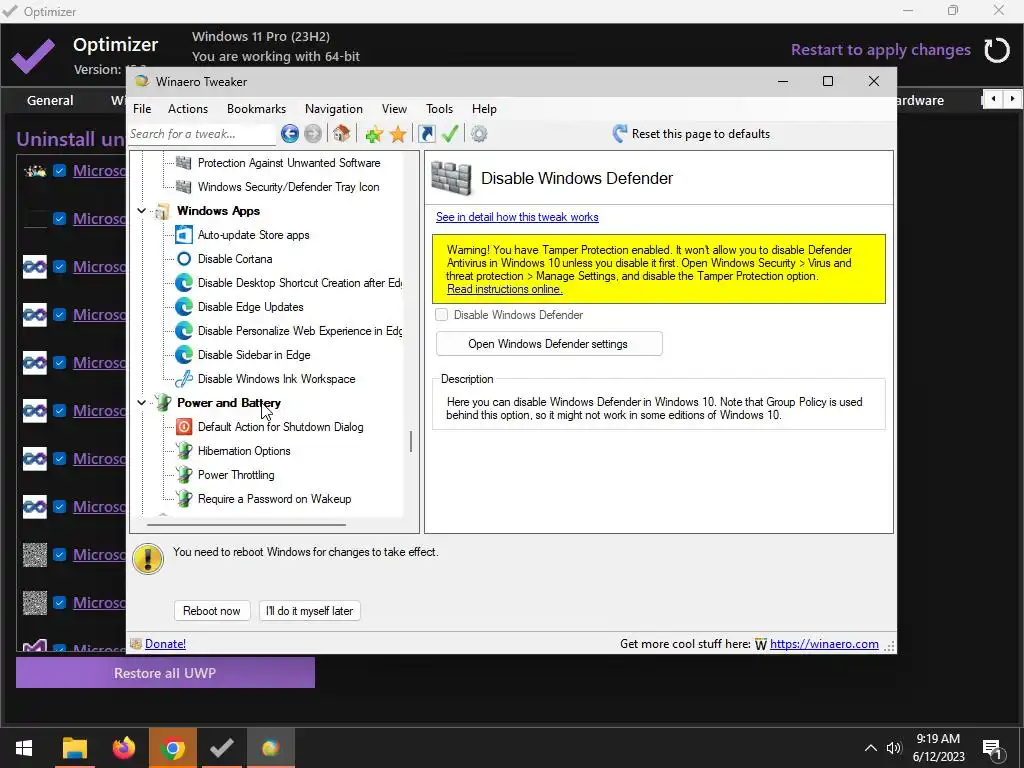Click the Donate! link
Image resolution: width=1024 pixels, height=768 pixels.
[165, 644]
